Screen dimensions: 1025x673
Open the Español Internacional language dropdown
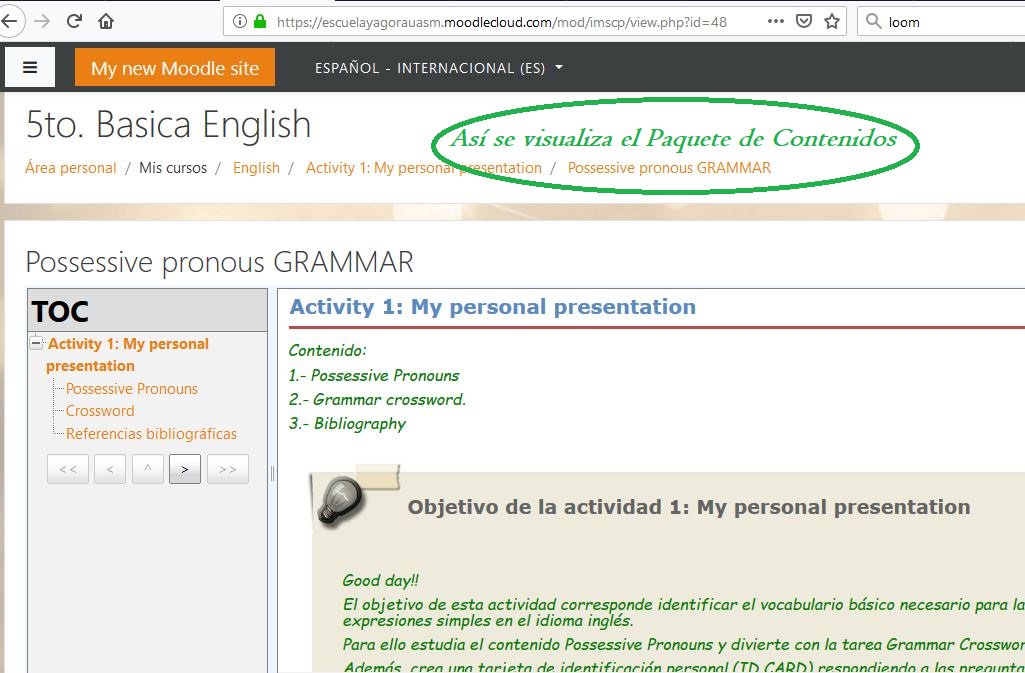click(x=439, y=68)
